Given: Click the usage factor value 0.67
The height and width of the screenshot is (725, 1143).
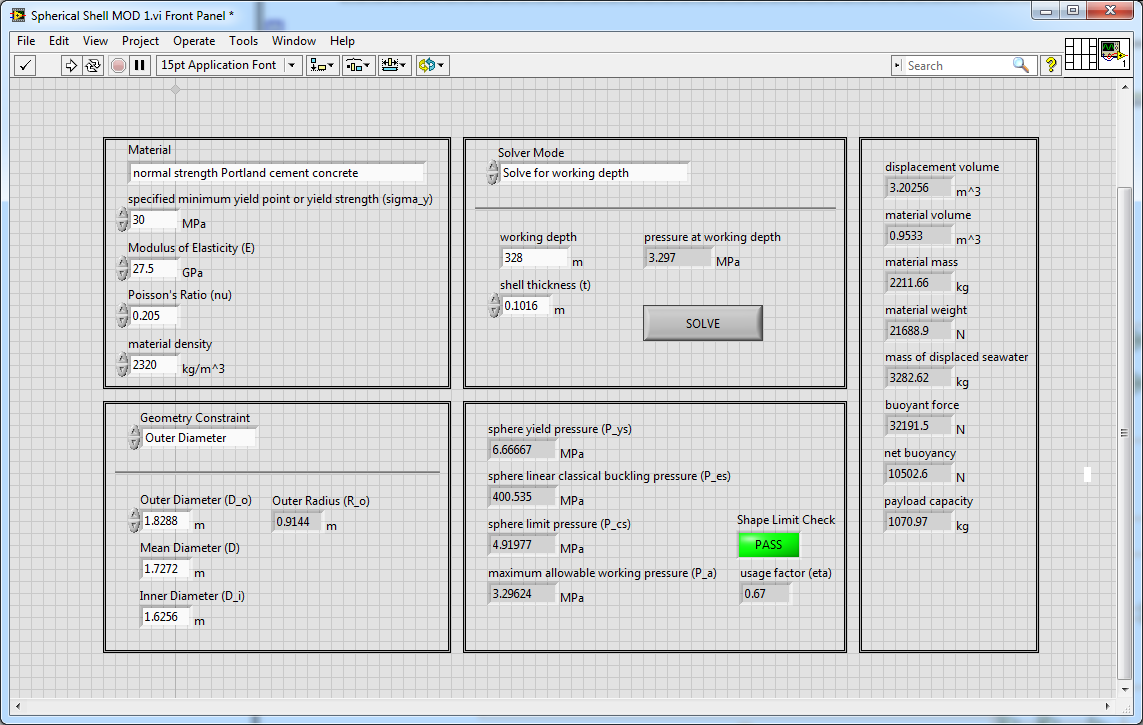Looking at the screenshot, I should pos(765,594).
